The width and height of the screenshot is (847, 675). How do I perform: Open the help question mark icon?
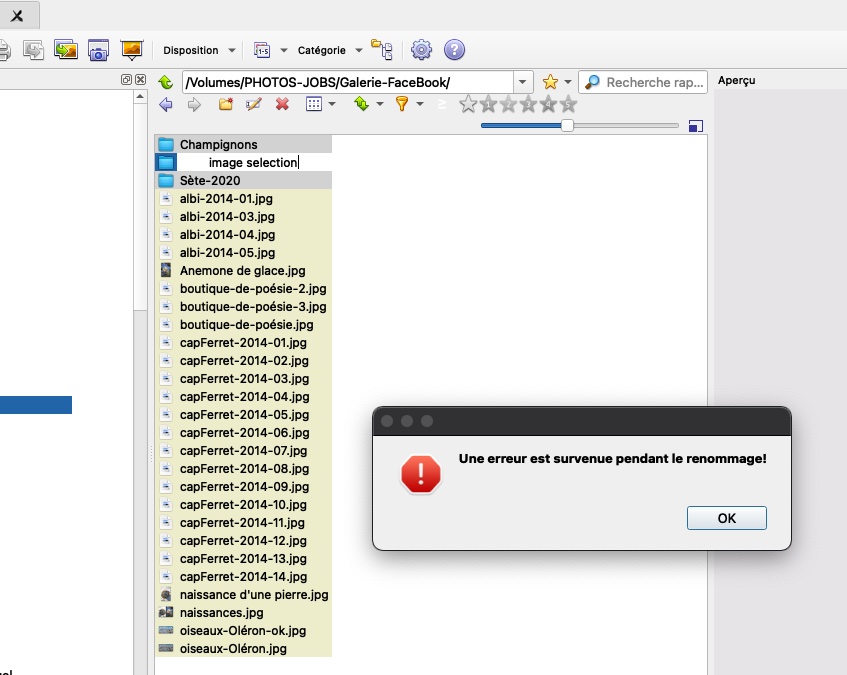[454, 50]
